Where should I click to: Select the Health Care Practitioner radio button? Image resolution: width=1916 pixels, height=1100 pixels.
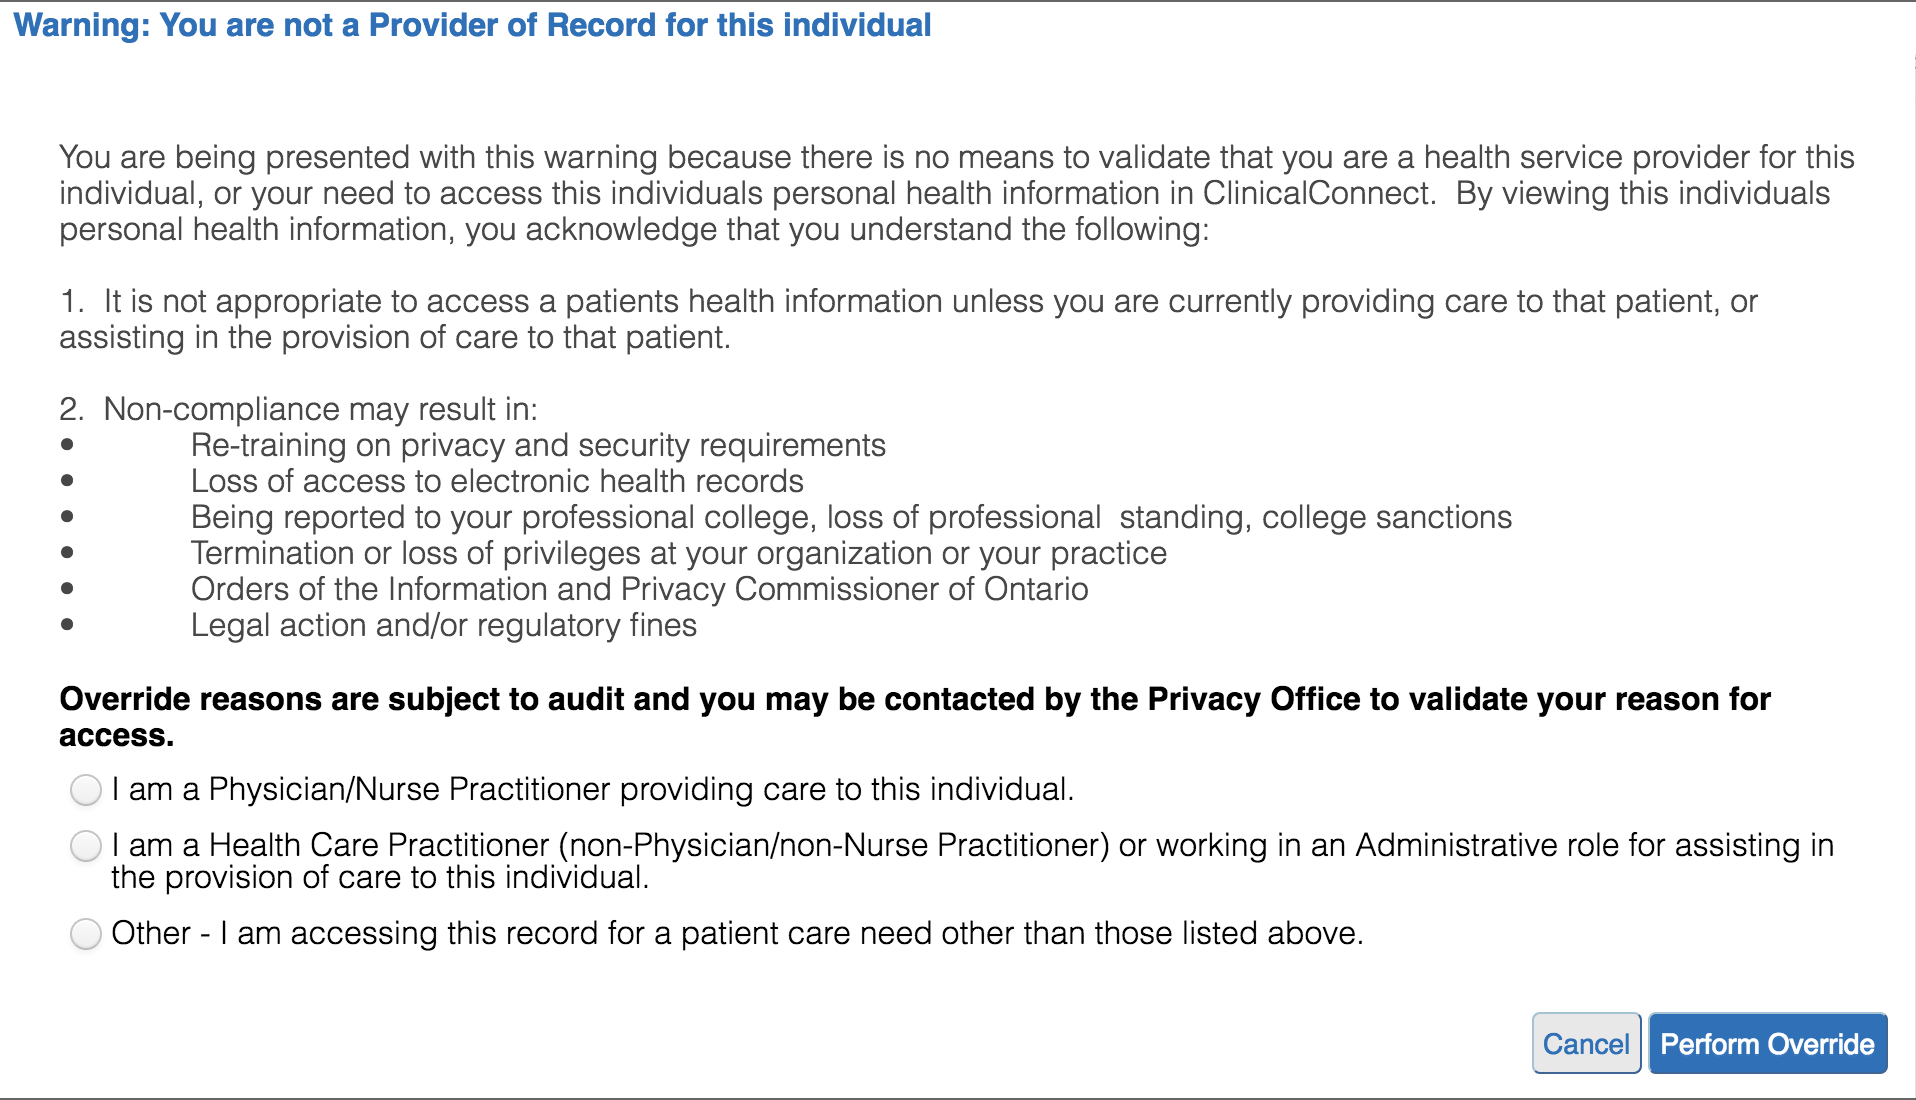pyautogui.click(x=86, y=846)
